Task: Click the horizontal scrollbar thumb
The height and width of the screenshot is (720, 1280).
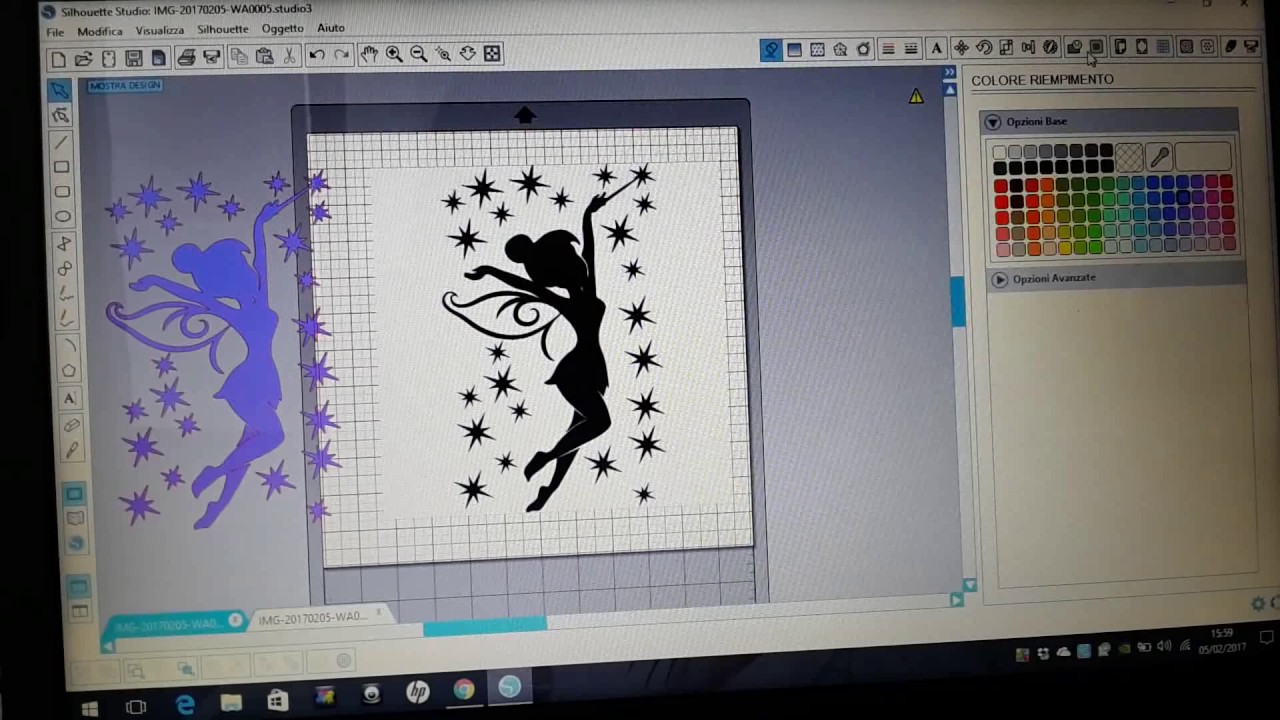Action: 485,627
